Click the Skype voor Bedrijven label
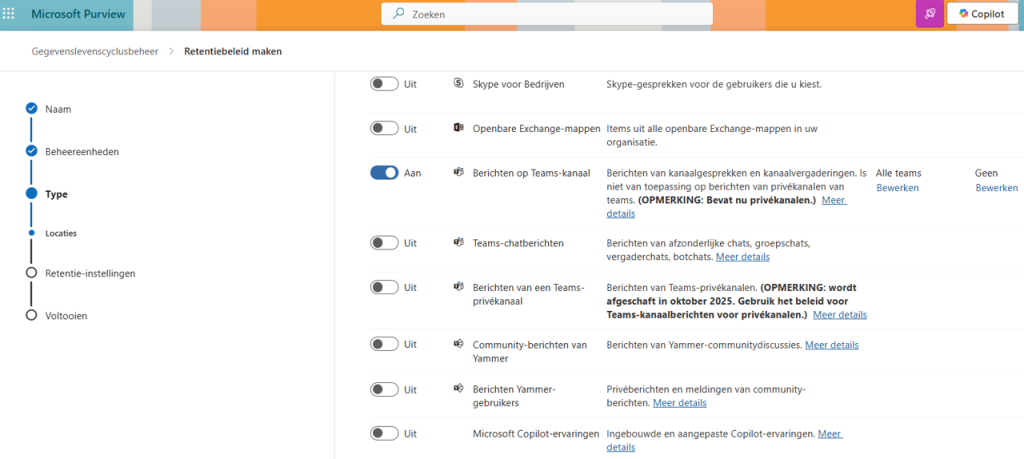Image resolution: width=1024 pixels, height=459 pixels. (x=518, y=84)
